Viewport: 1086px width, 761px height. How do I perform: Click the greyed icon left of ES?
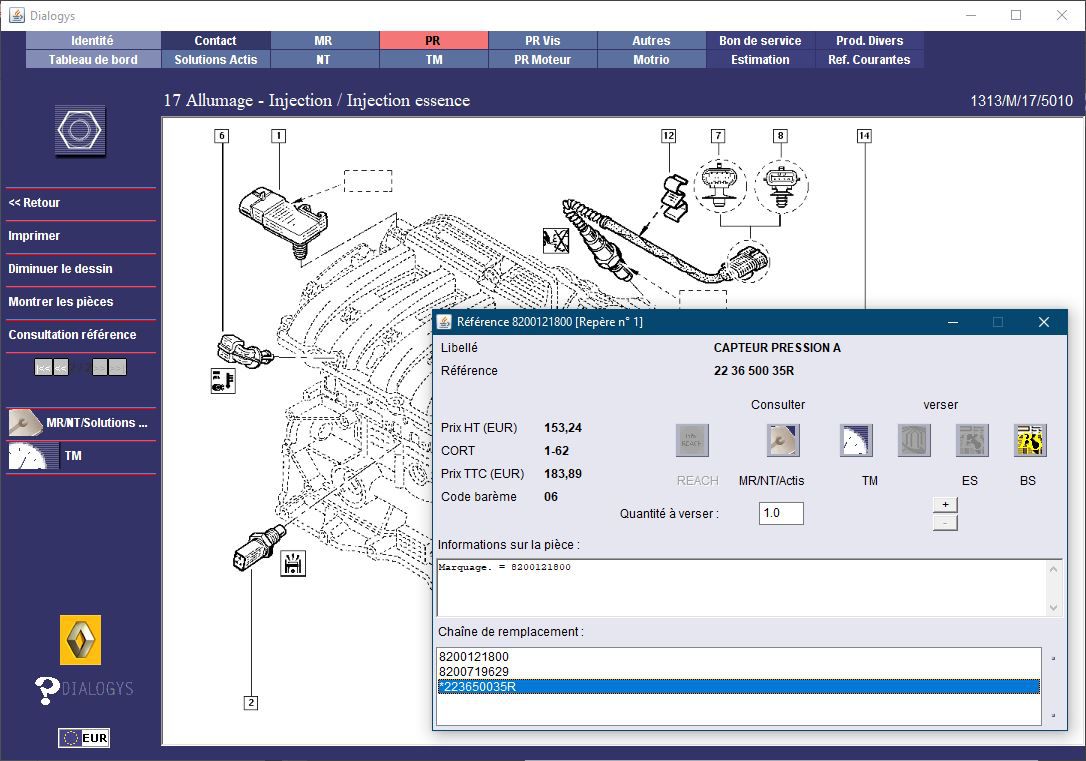(914, 440)
